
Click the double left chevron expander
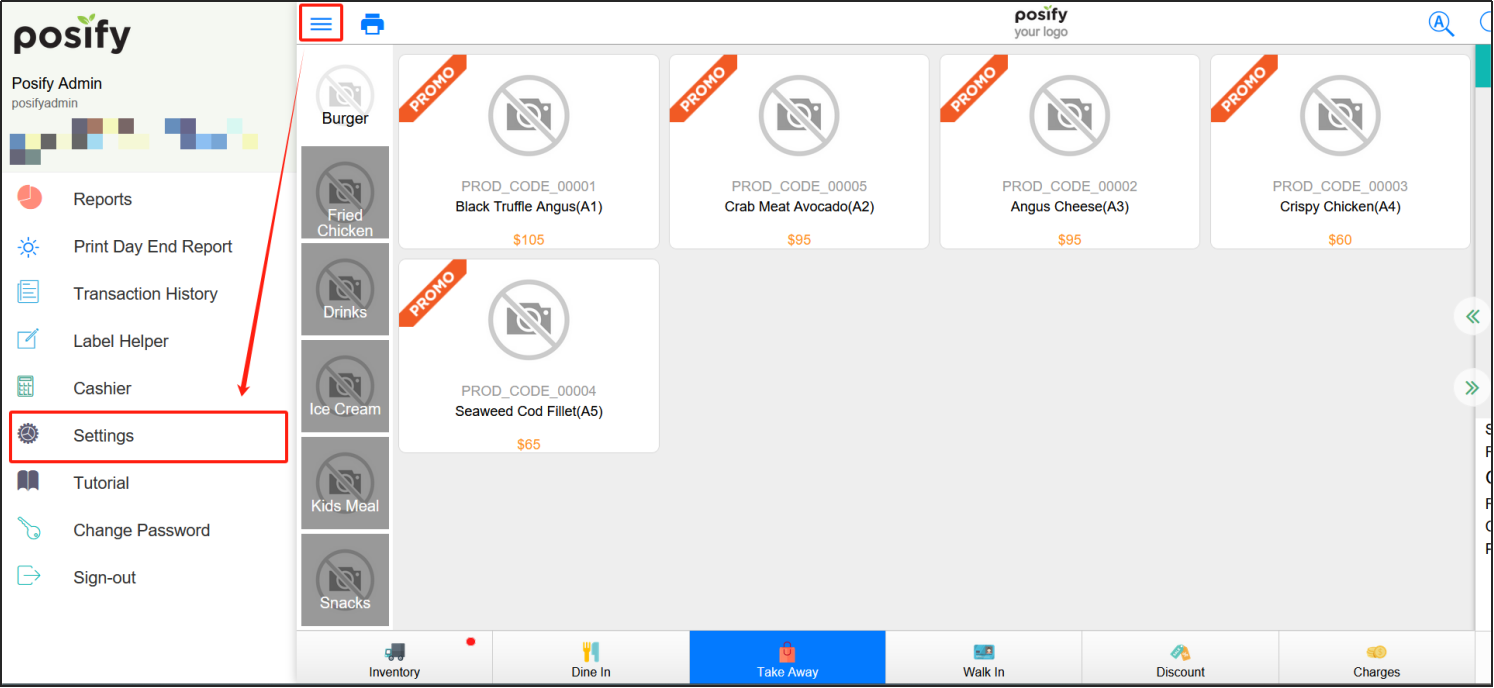[x=1472, y=317]
